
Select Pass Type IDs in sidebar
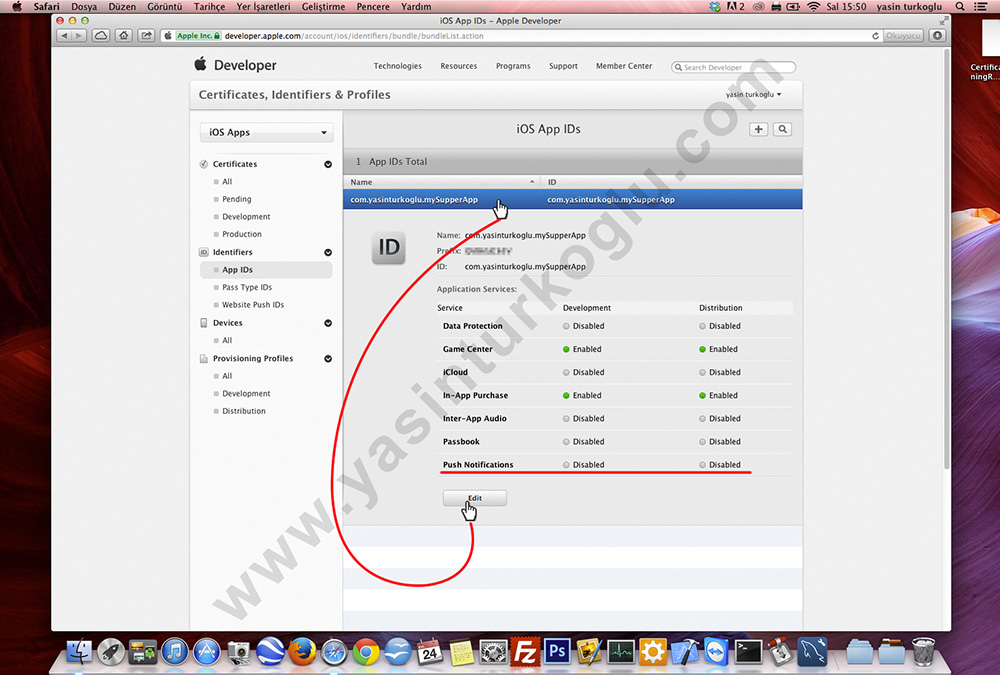click(x=247, y=287)
